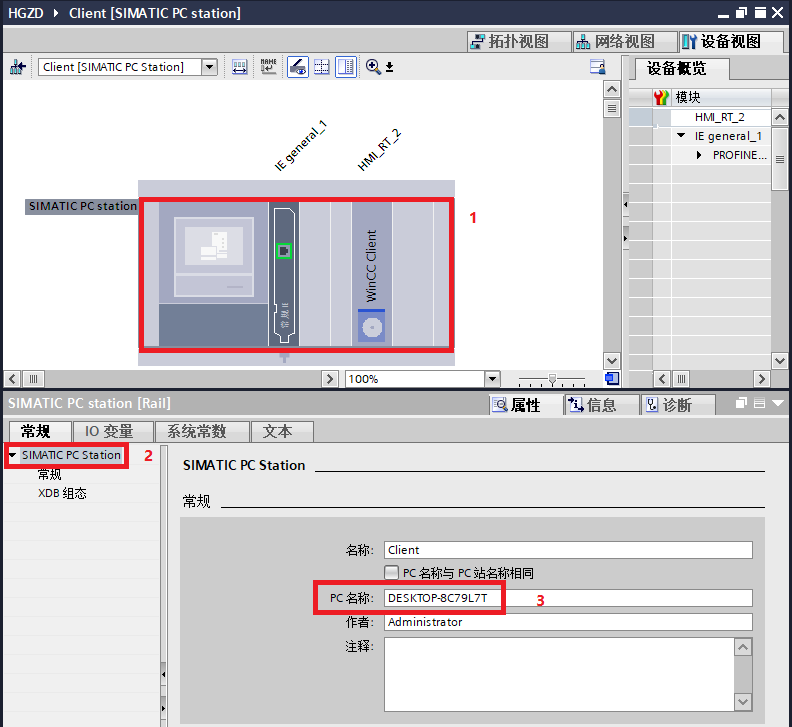The height and width of the screenshot is (727, 792).
Task: Select the IO 变量 tab
Action: (x=113, y=431)
